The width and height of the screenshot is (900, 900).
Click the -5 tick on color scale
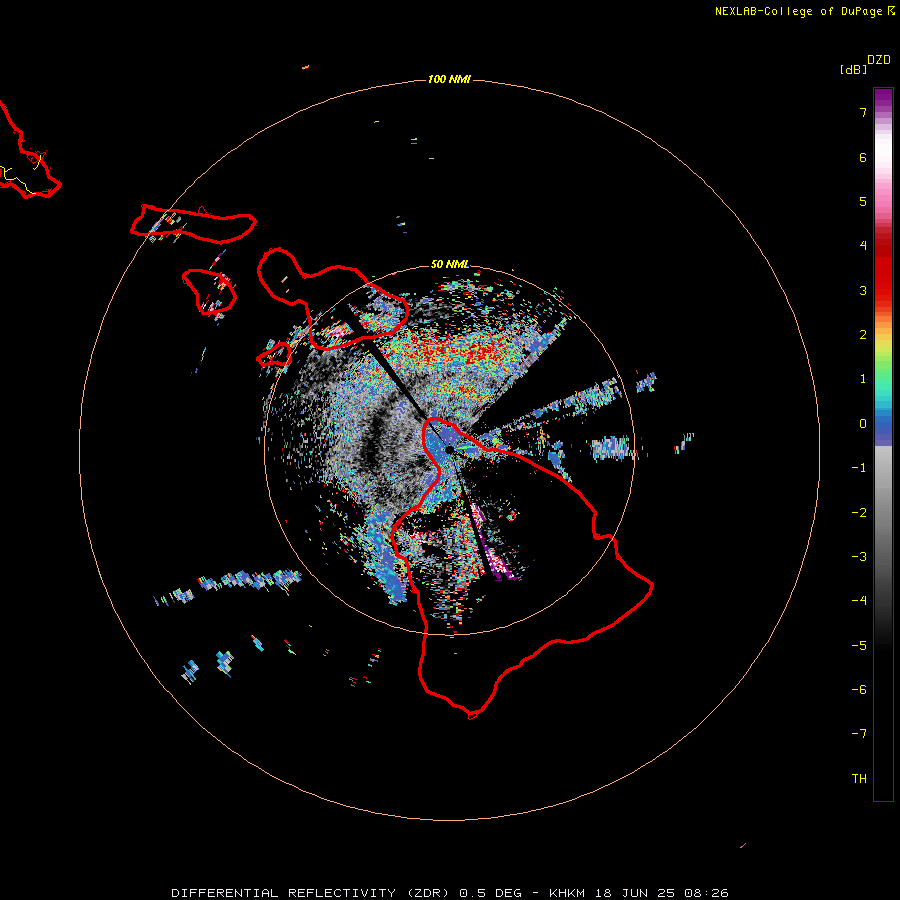[x=859, y=646]
